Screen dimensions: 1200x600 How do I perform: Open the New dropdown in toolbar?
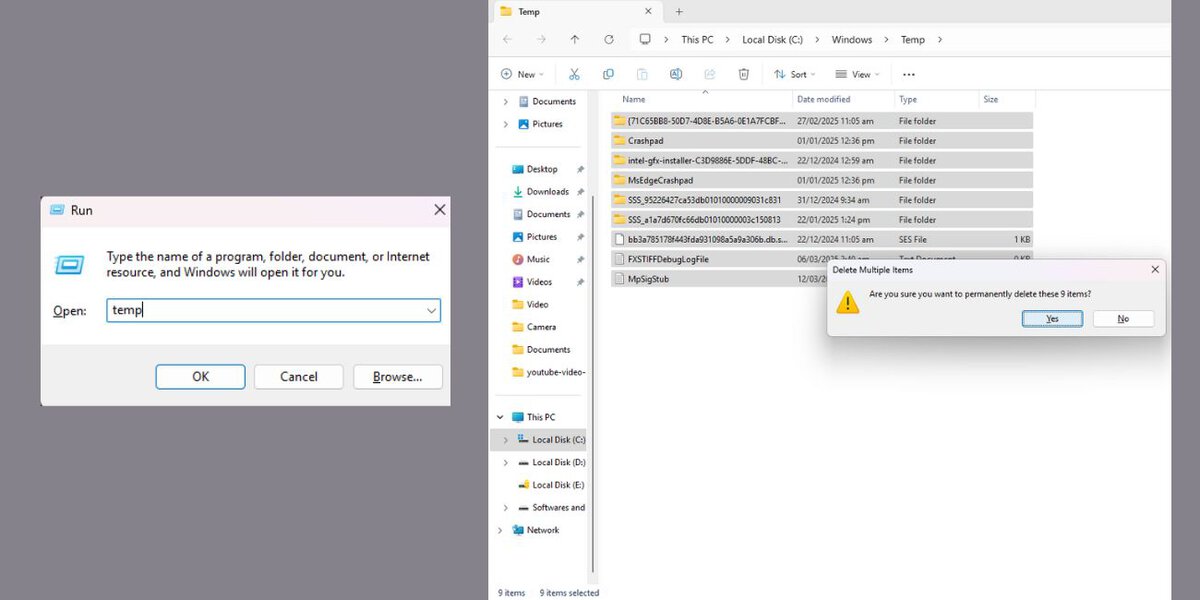(x=523, y=74)
